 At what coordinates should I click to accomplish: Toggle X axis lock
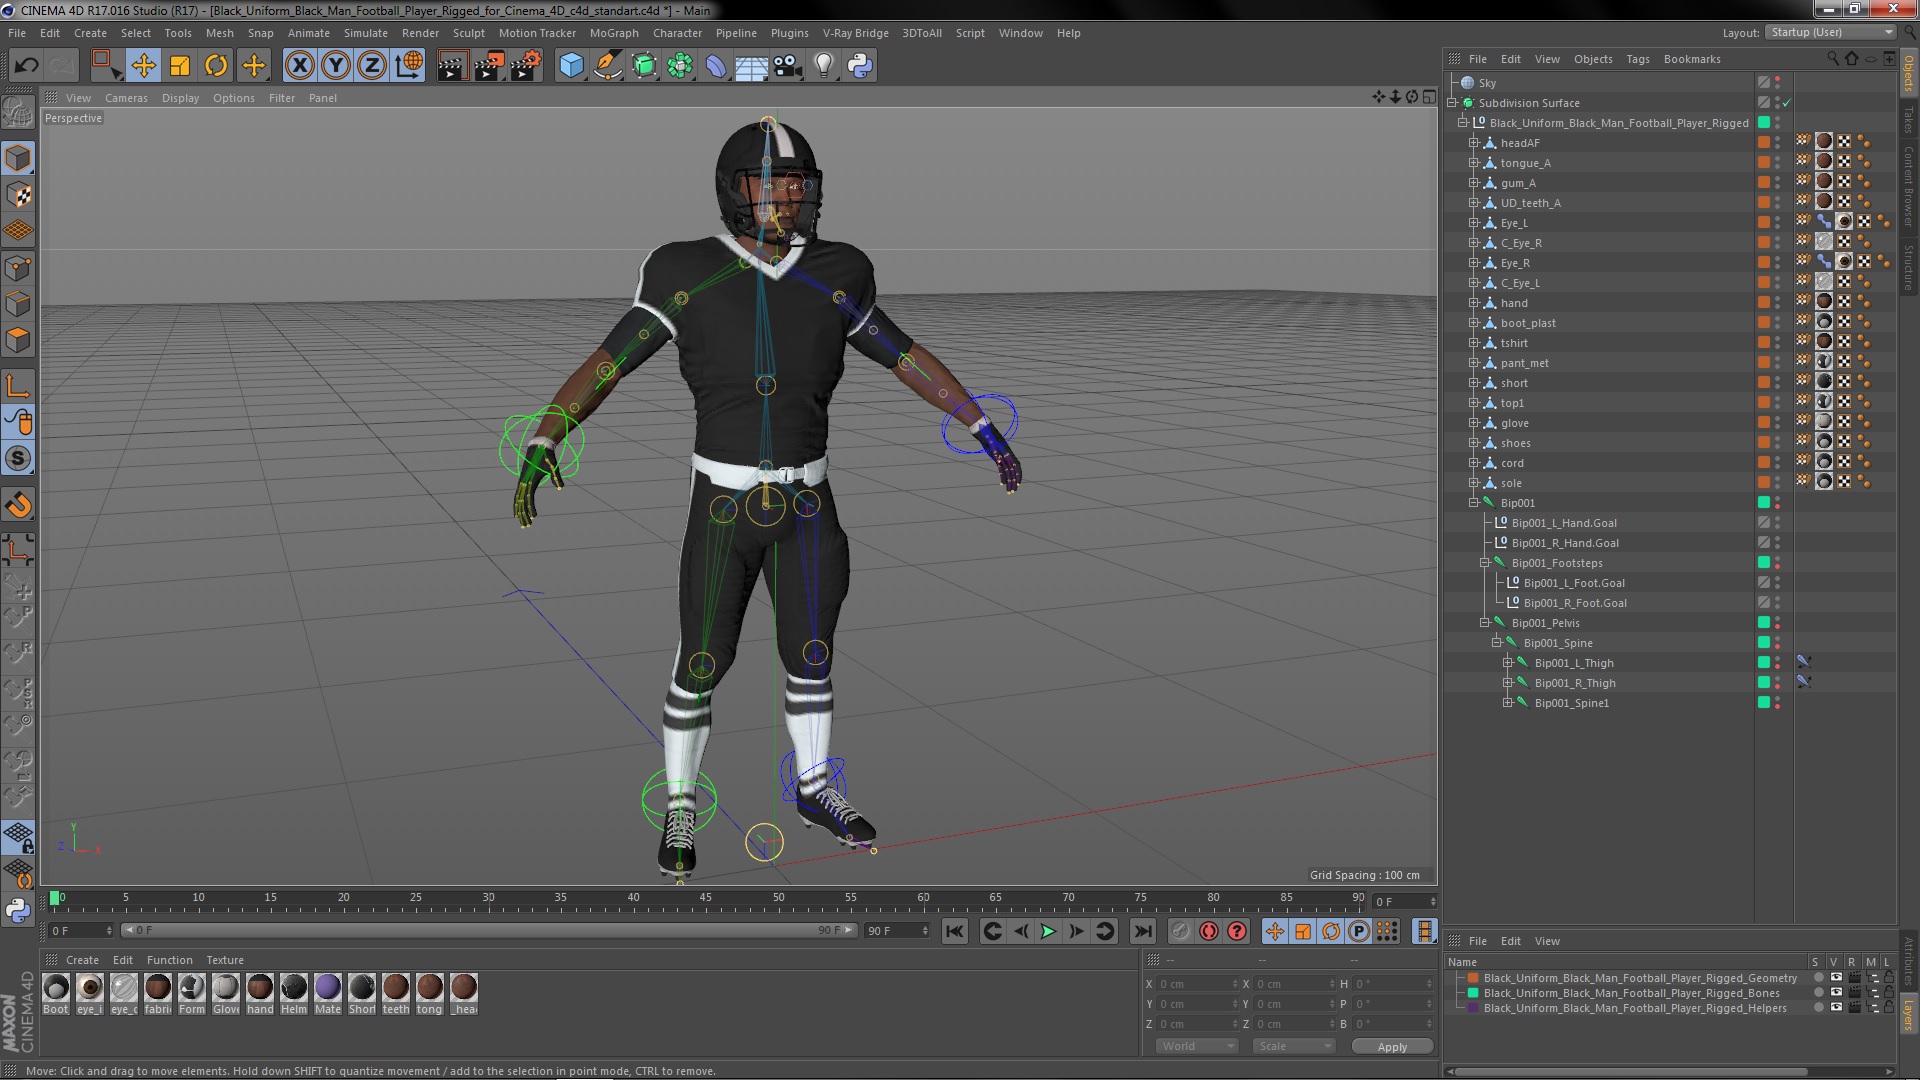[299, 66]
